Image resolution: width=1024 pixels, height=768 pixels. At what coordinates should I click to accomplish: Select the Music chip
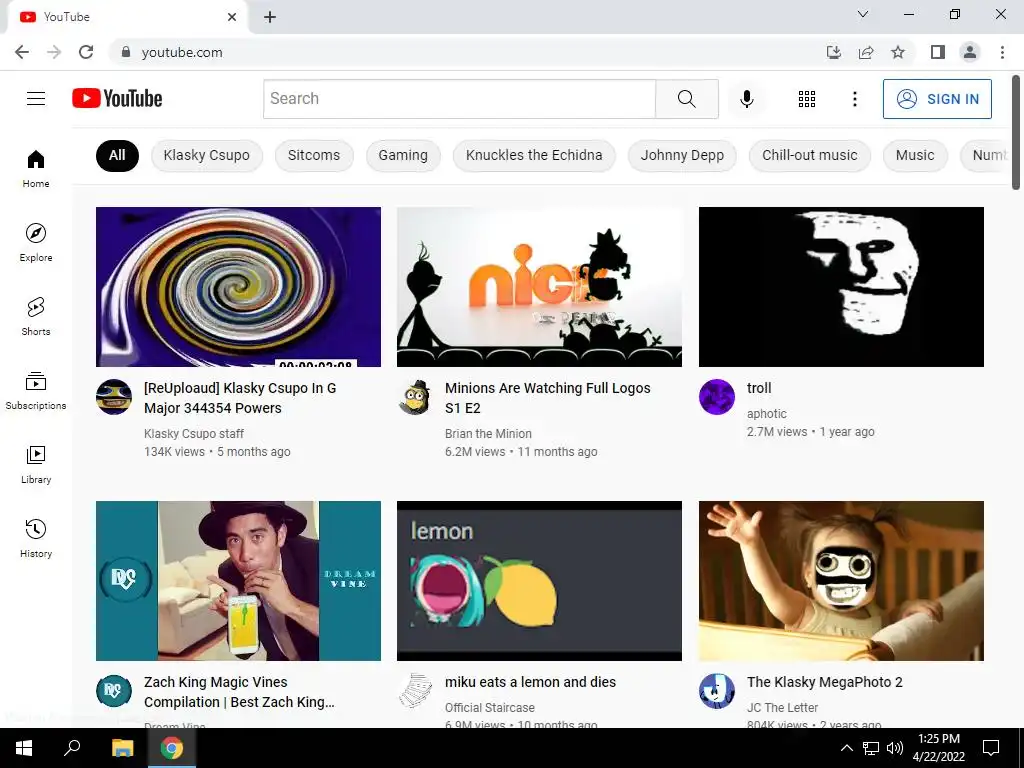[915, 155]
